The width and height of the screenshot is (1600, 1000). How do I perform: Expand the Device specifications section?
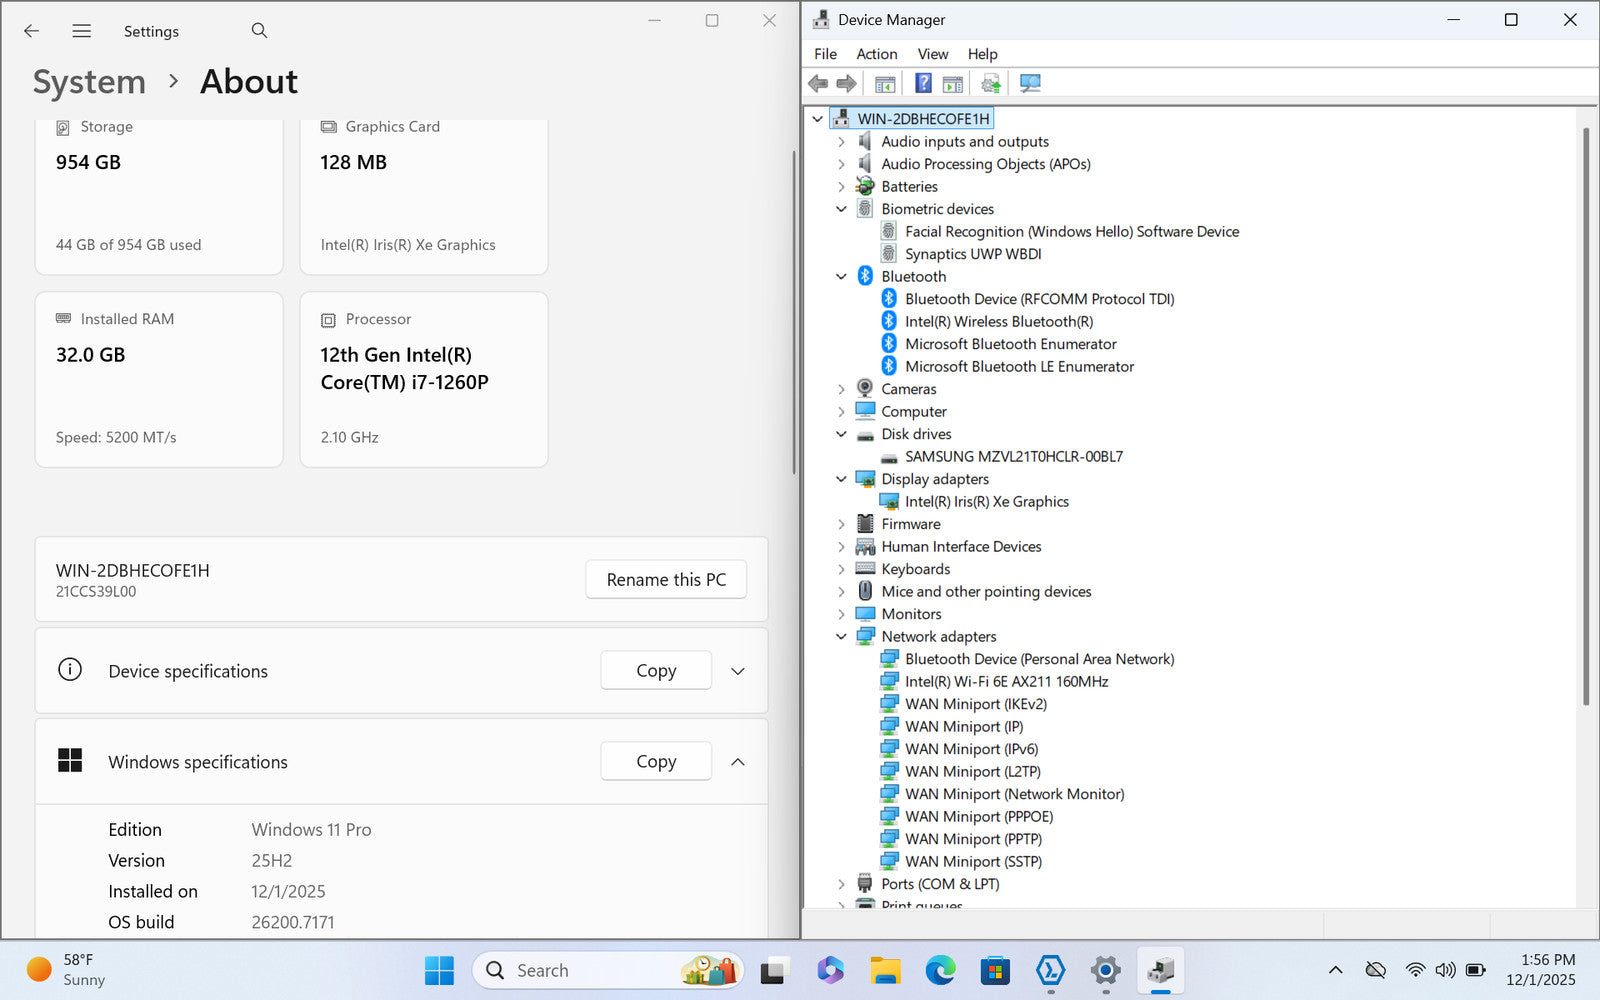tap(738, 671)
